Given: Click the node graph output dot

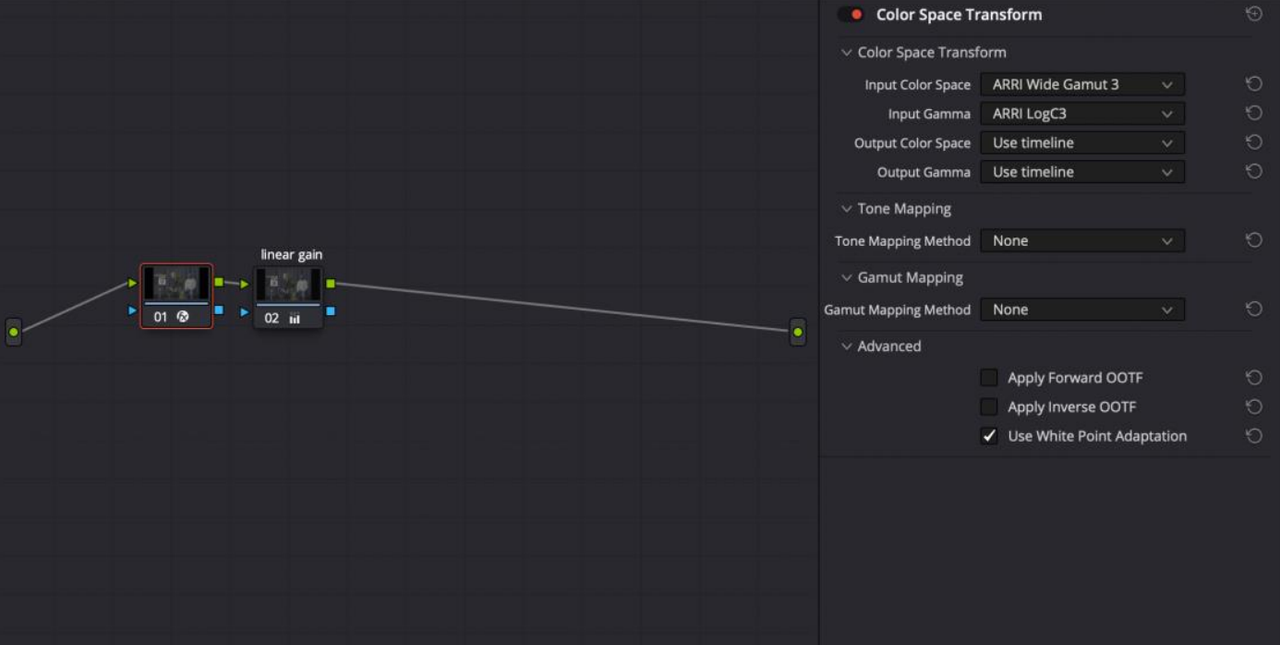Looking at the screenshot, I should (797, 332).
